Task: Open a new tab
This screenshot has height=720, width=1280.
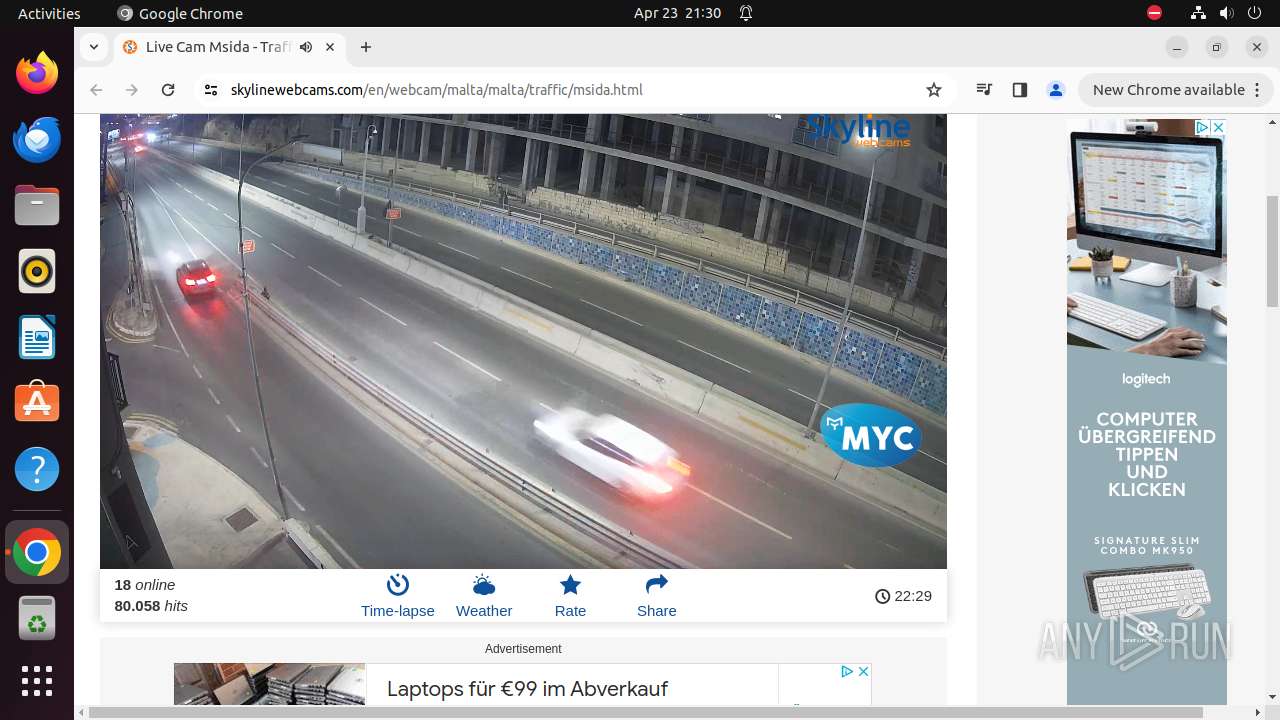Action: [366, 47]
